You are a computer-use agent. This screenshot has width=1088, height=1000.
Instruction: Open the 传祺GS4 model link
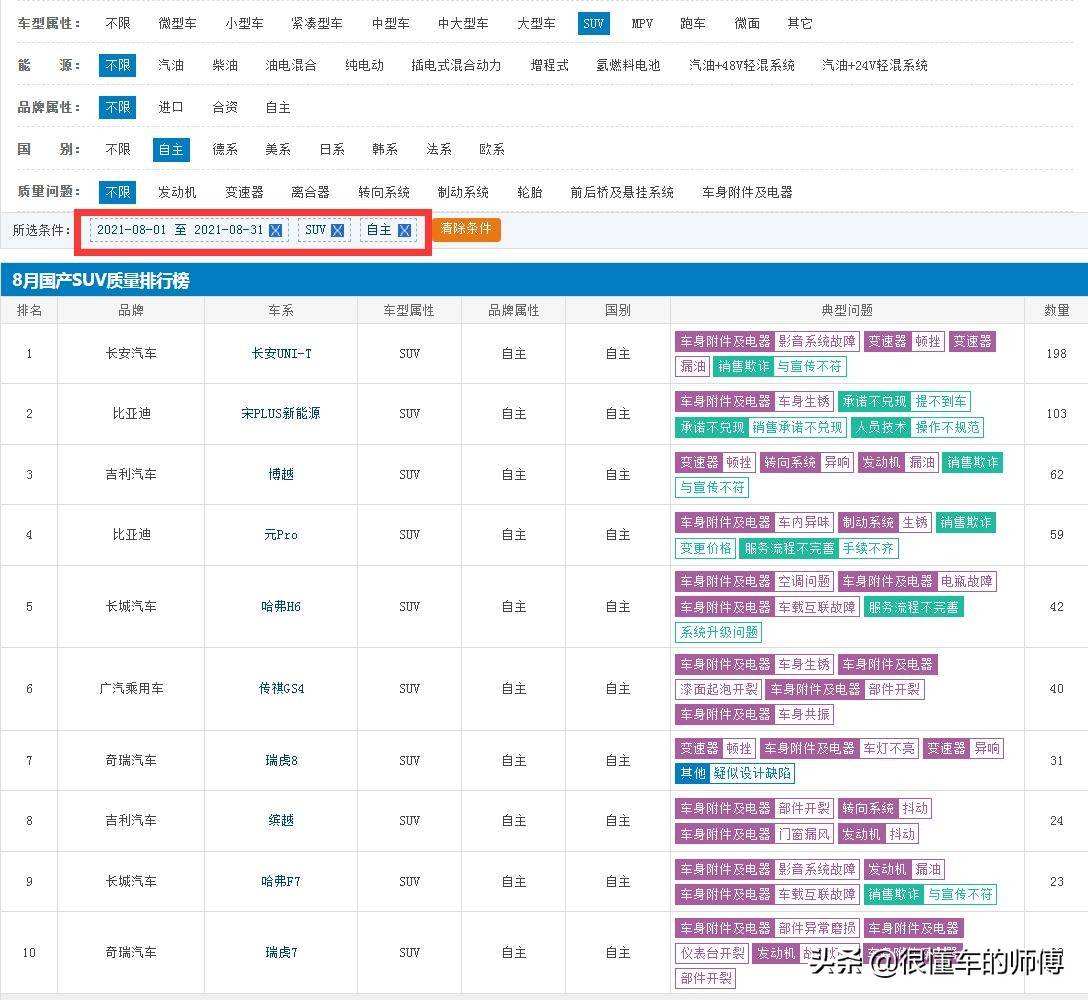pos(281,688)
